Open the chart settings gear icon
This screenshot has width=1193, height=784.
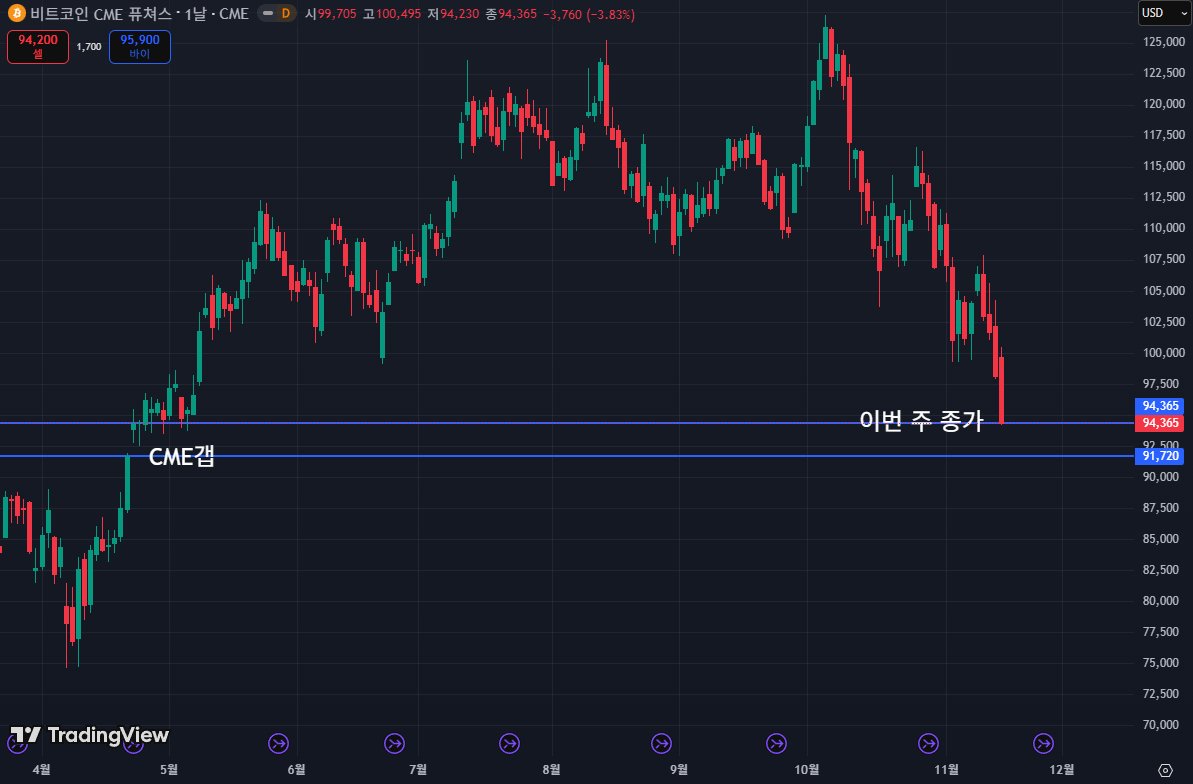(x=1165, y=770)
